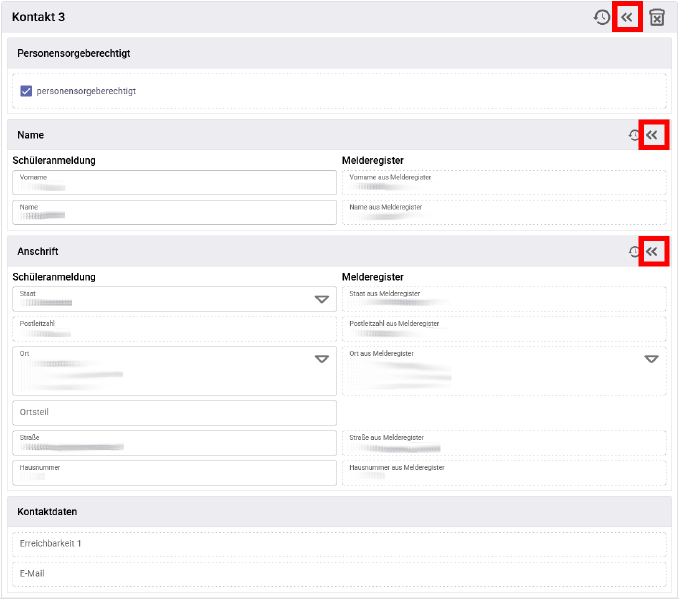Open history for Kontakt 3
The height and width of the screenshot is (600, 679).
[601, 17]
